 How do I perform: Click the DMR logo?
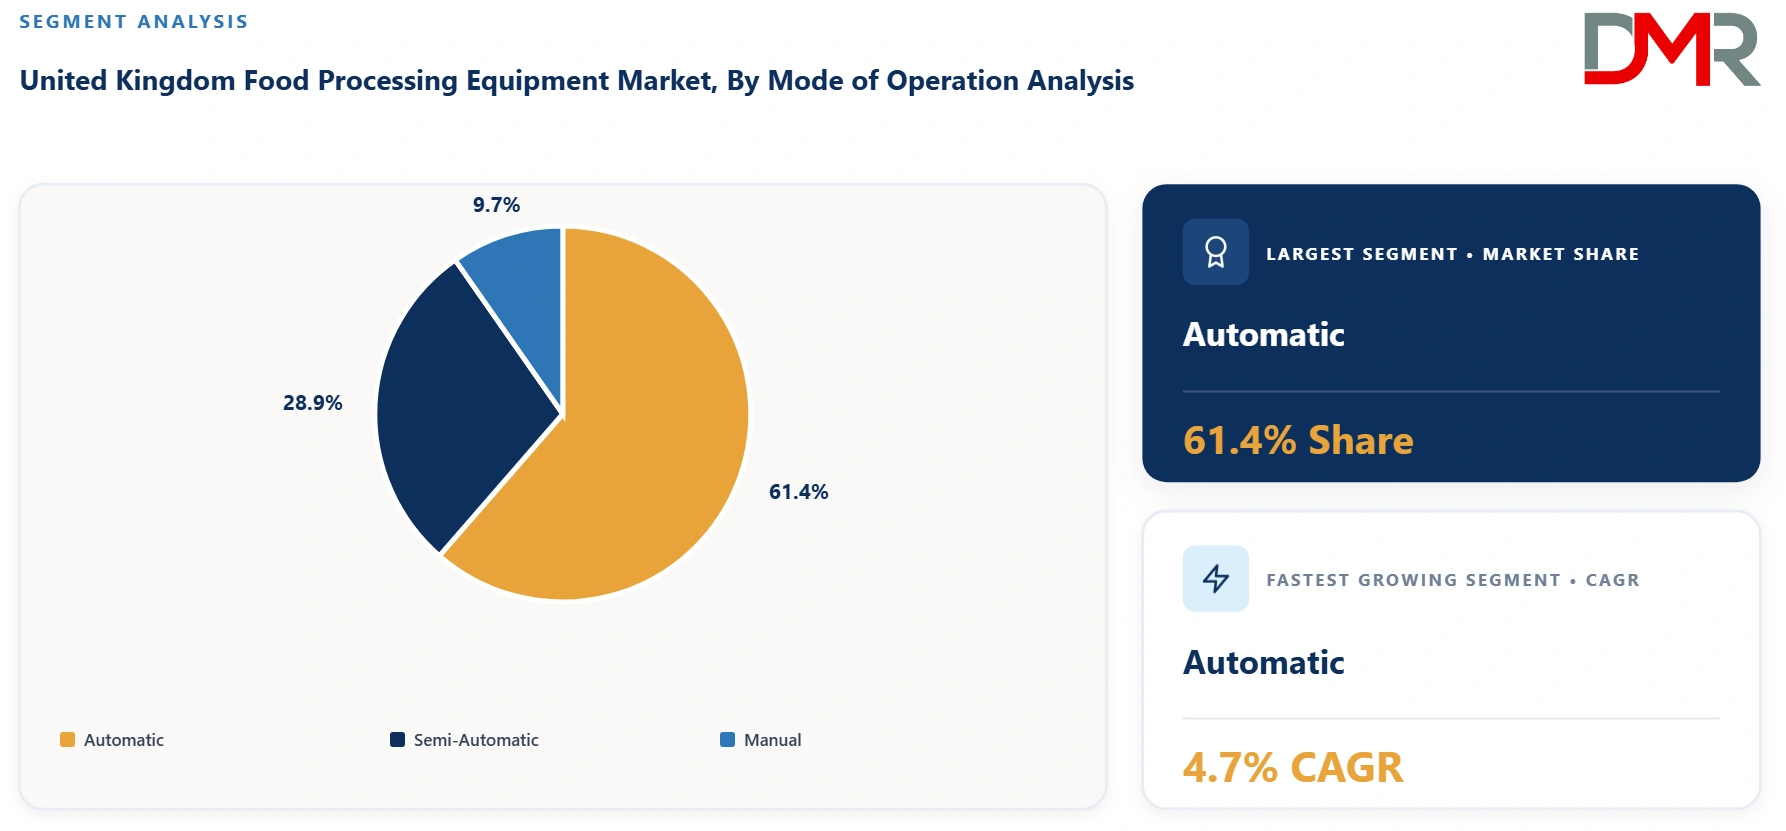pos(1672,49)
